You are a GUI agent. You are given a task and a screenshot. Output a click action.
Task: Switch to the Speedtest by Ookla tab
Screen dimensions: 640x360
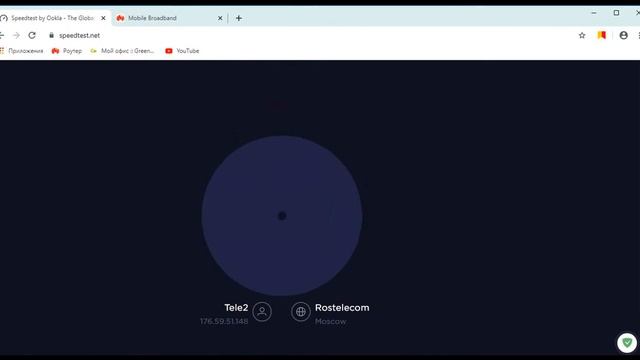(53, 18)
